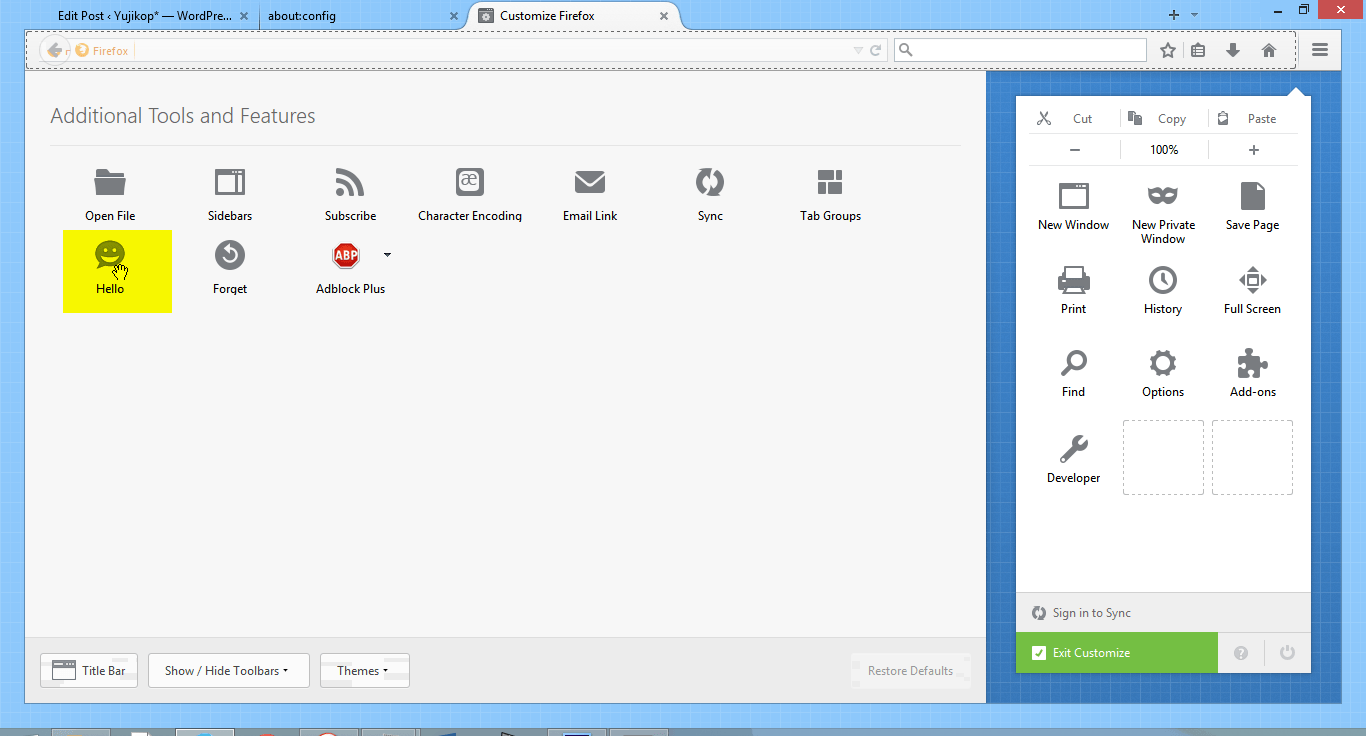Close the Customize Firefox tab
The width and height of the screenshot is (1366, 736).
pyautogui.click(x=664, y=16)
